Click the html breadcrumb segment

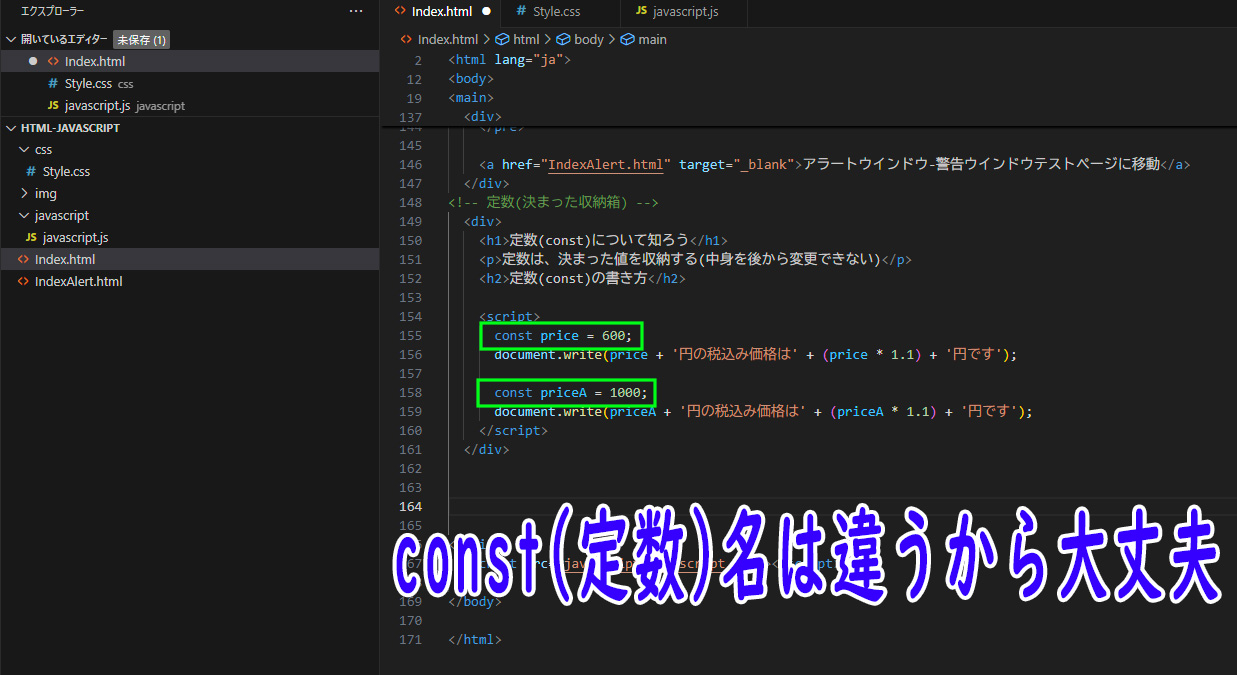526,40
